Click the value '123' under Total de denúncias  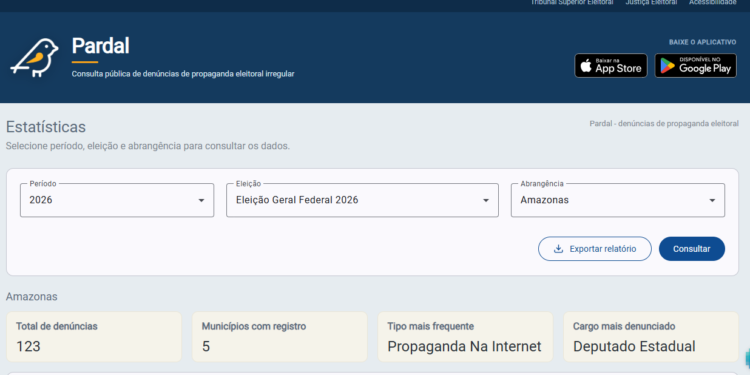(28, 346)
